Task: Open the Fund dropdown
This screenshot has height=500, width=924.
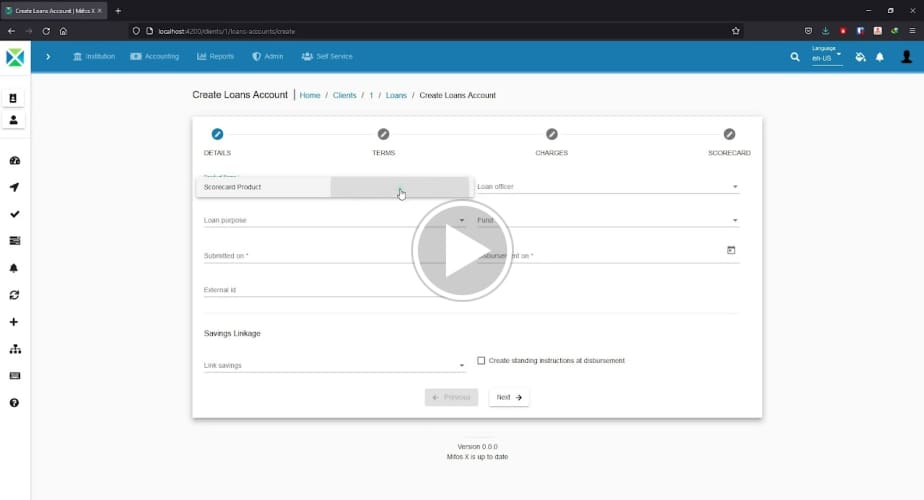Action: 608,221
